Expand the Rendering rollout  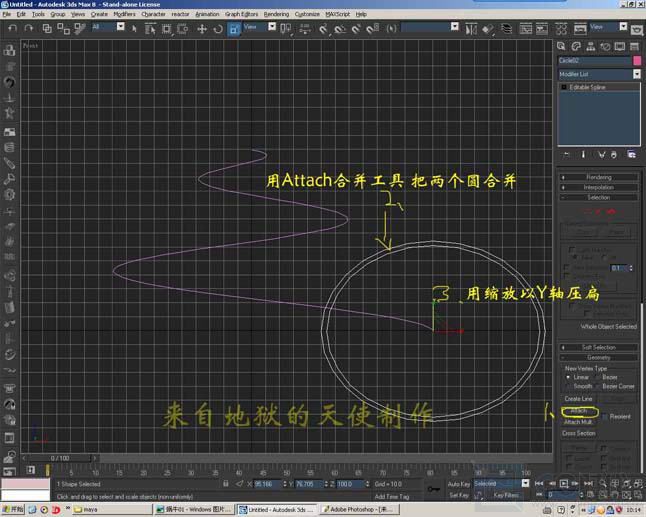599,177
